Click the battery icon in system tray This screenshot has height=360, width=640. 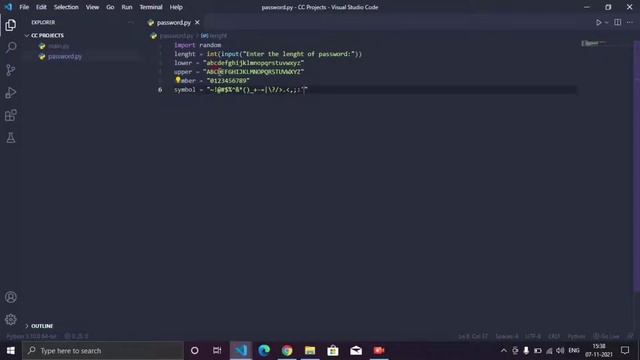point(538,351)
